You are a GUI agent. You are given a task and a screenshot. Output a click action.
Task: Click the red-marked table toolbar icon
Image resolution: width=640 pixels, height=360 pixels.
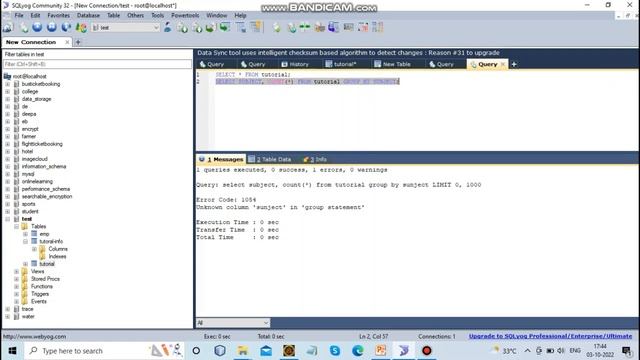(363, 27)
